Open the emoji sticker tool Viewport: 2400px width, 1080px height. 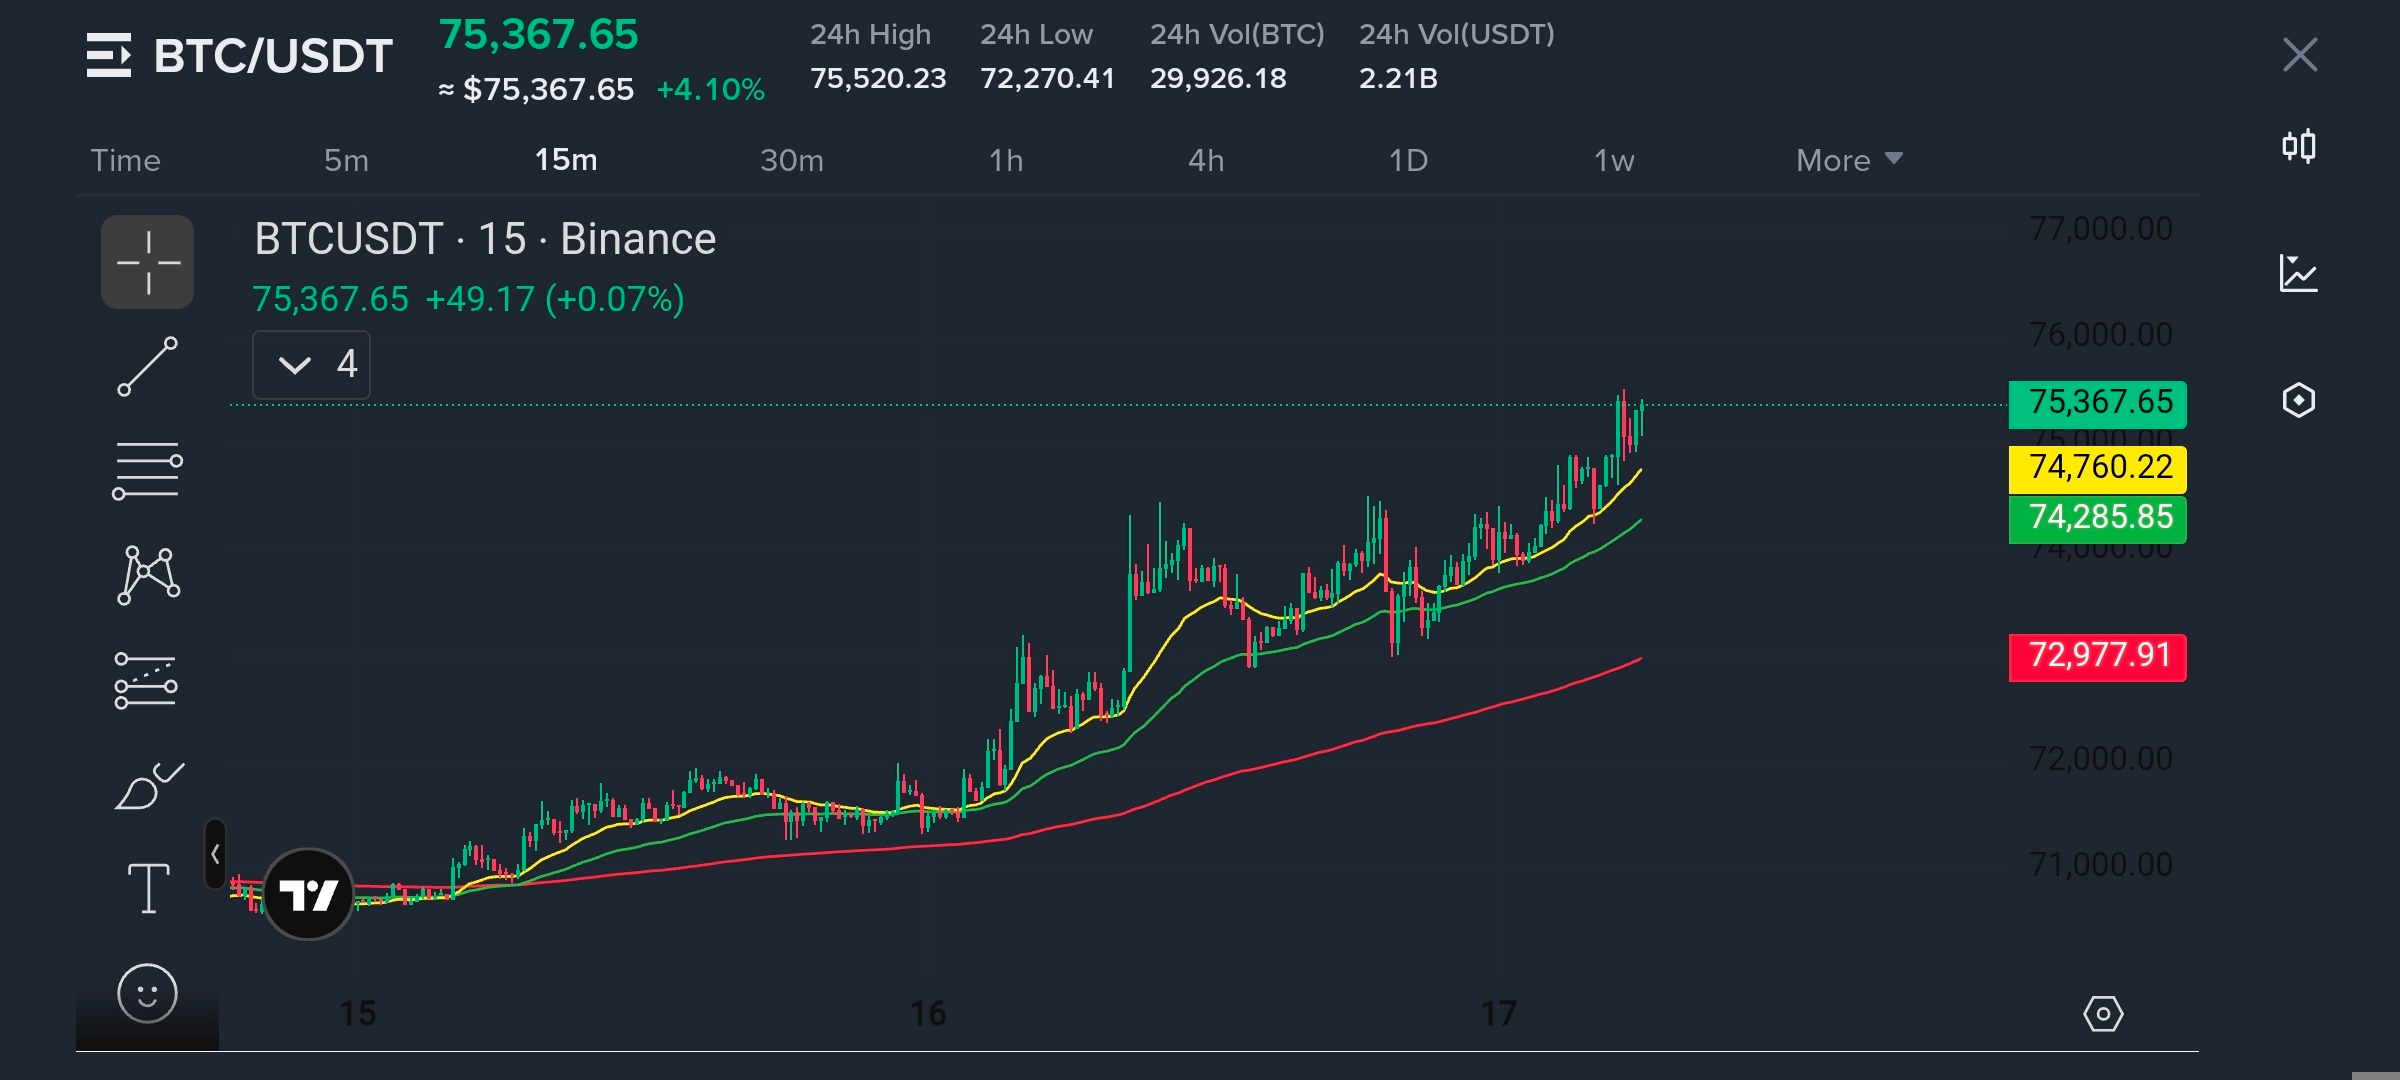(147, 993)
